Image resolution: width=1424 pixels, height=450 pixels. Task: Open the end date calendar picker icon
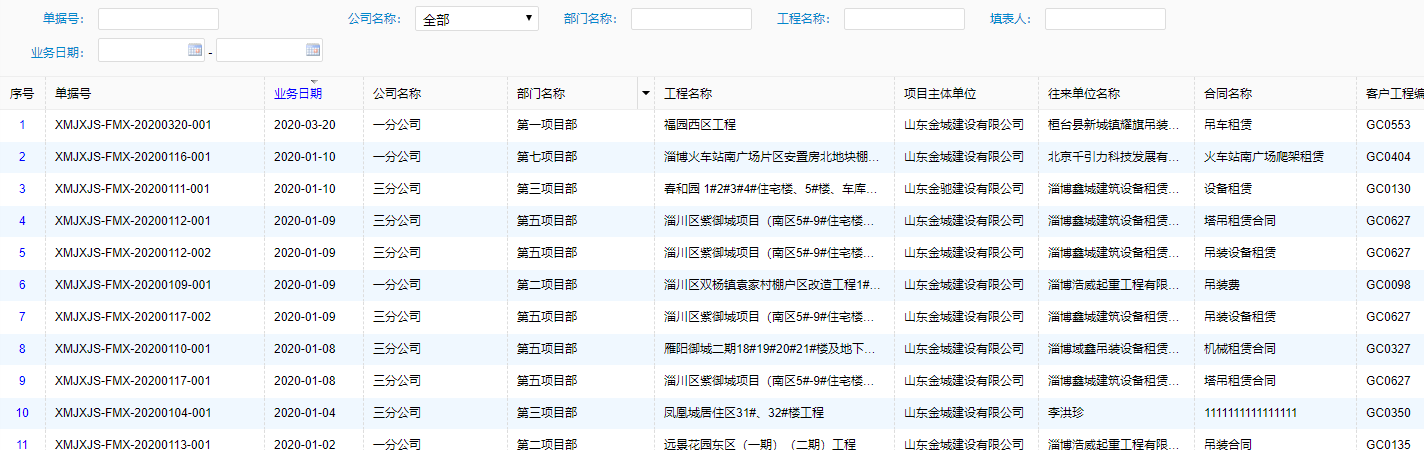point(313,49)
